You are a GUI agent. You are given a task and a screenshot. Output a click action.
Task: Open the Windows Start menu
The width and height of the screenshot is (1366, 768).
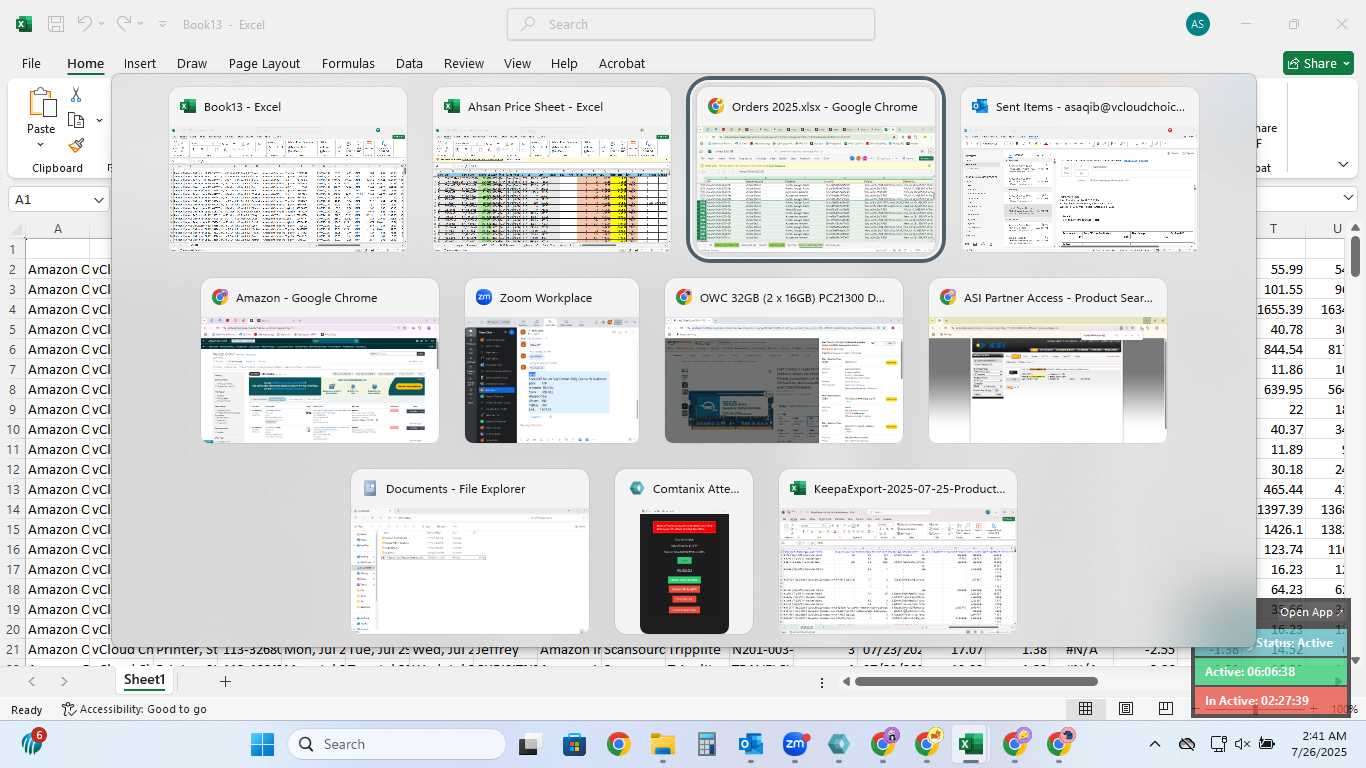tap(262, 744)
